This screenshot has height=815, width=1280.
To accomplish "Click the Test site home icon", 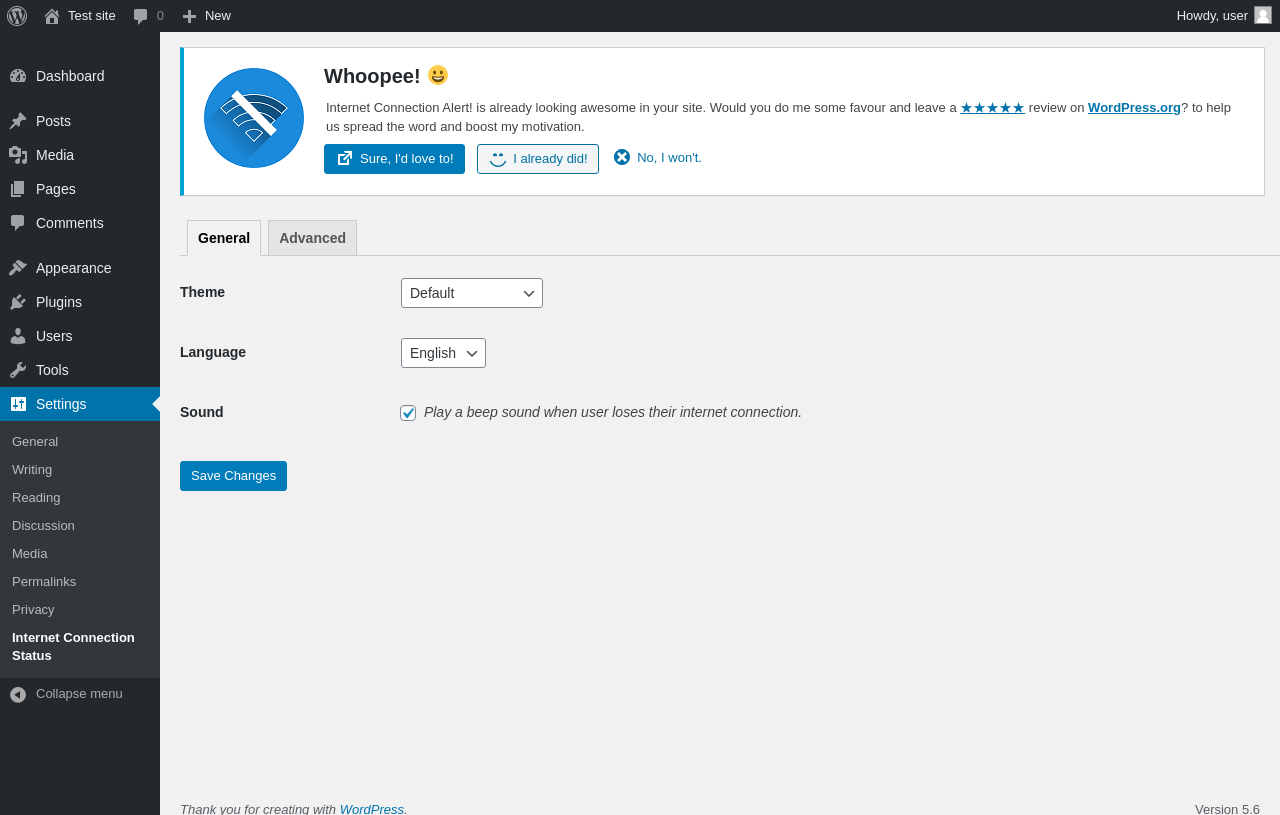I will (52, 16).
